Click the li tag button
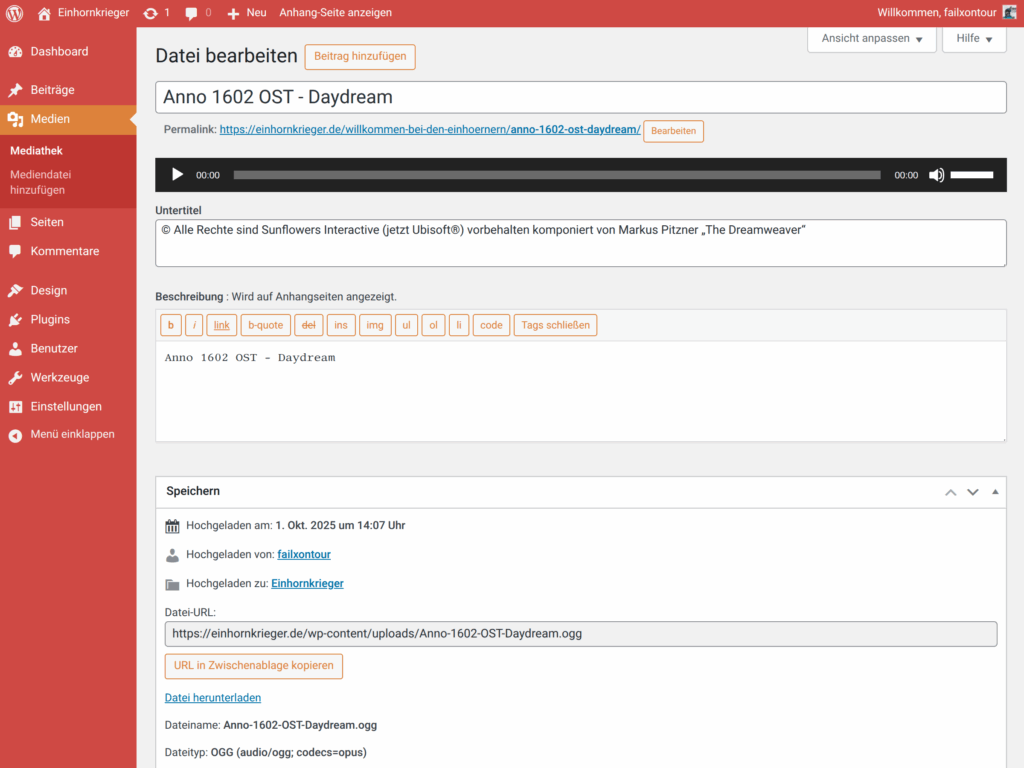 458,325
